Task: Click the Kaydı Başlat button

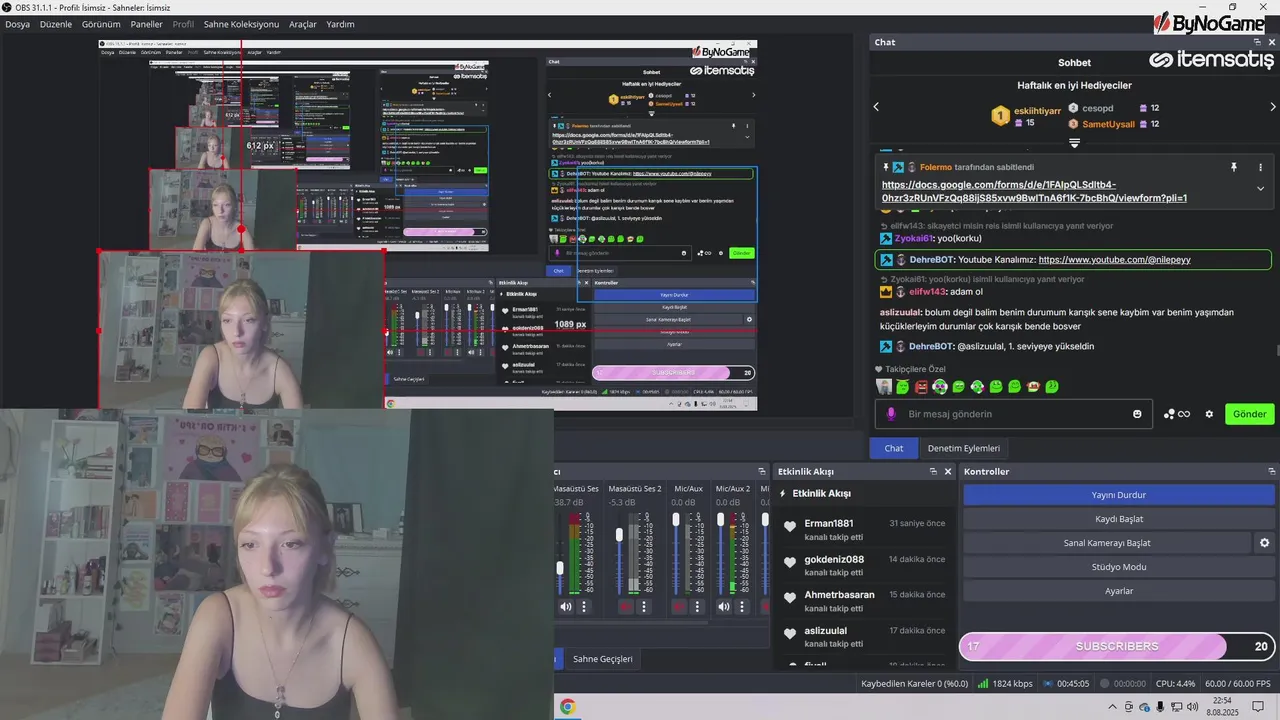Action: pos(1118,519)
